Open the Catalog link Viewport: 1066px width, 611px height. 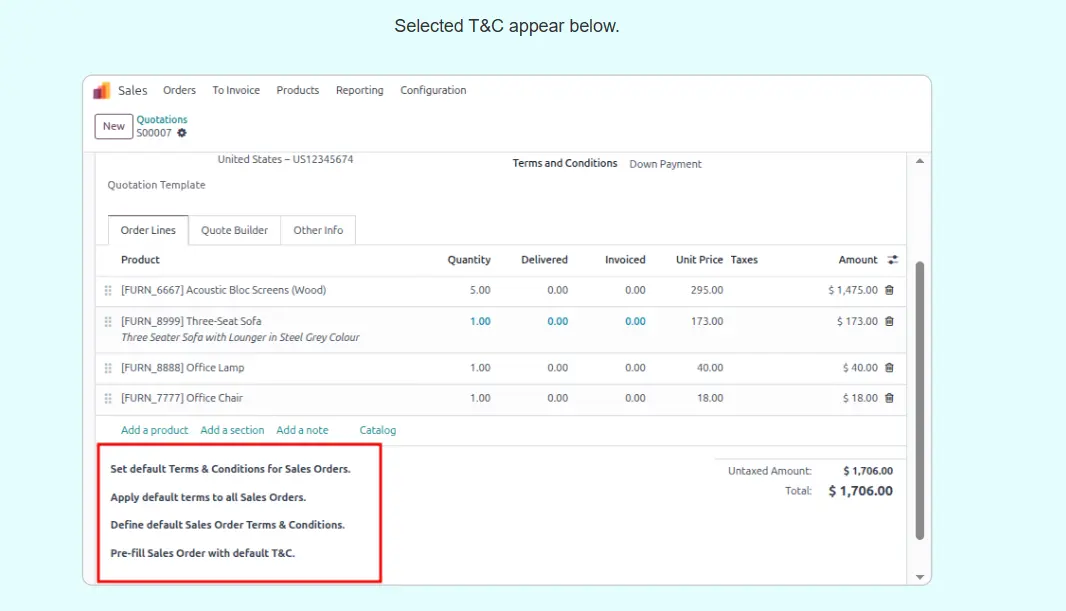tap(378, 430)
